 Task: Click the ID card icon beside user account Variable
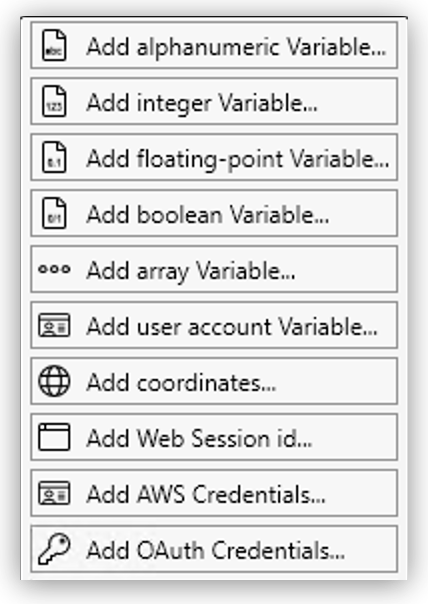[54, 325]
